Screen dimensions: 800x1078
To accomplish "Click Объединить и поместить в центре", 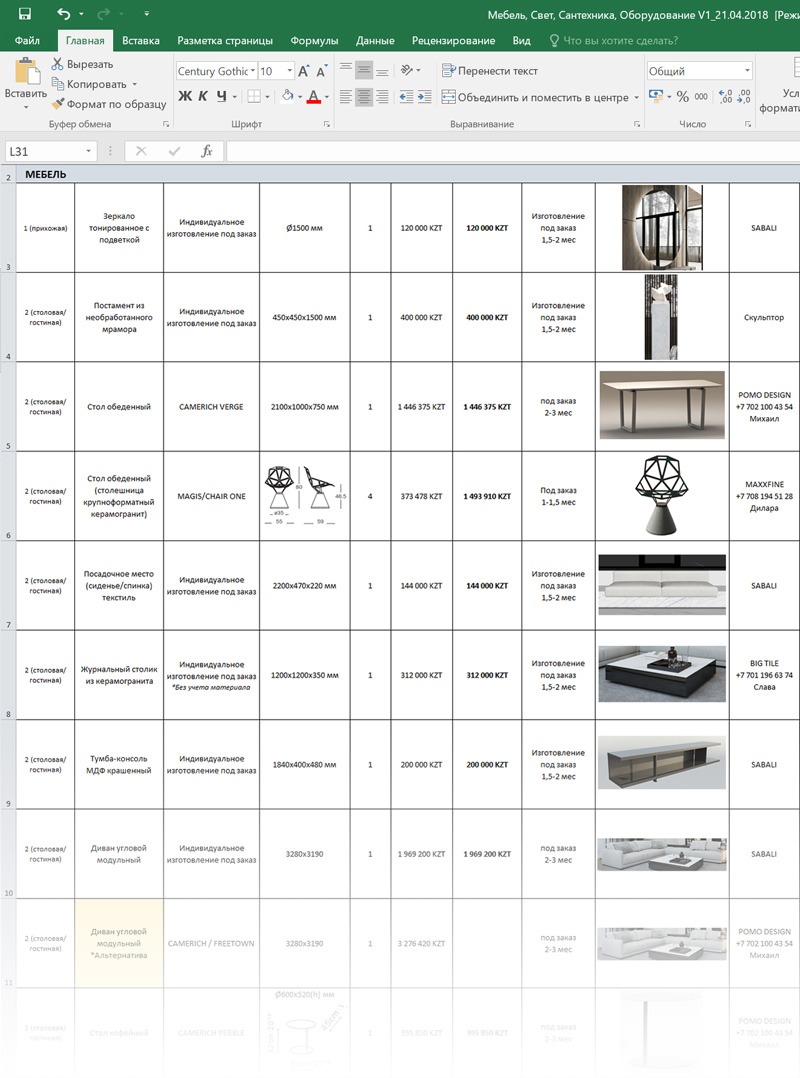I will (535, 97).
